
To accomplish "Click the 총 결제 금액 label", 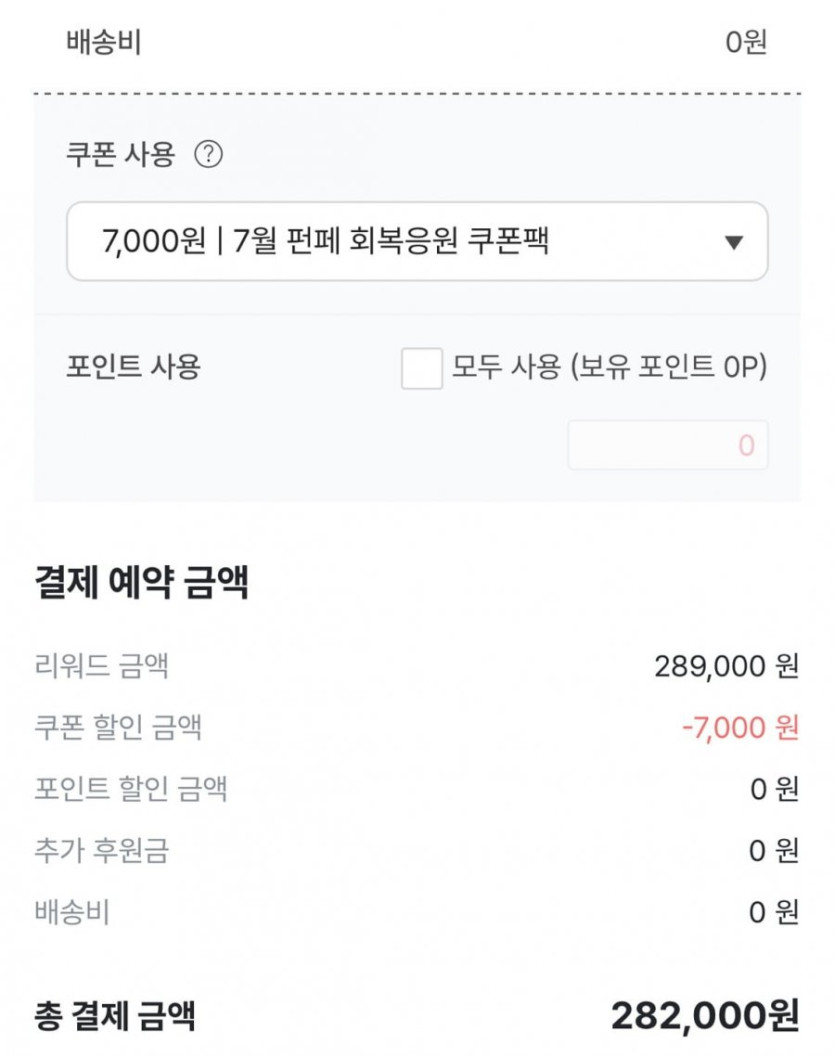I will [114, 1017].
